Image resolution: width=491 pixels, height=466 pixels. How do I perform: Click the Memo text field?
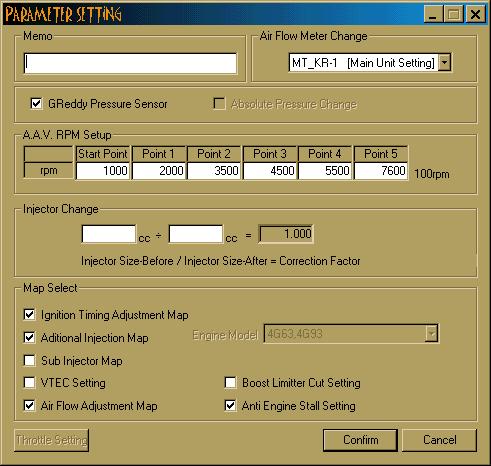[130, 63]
